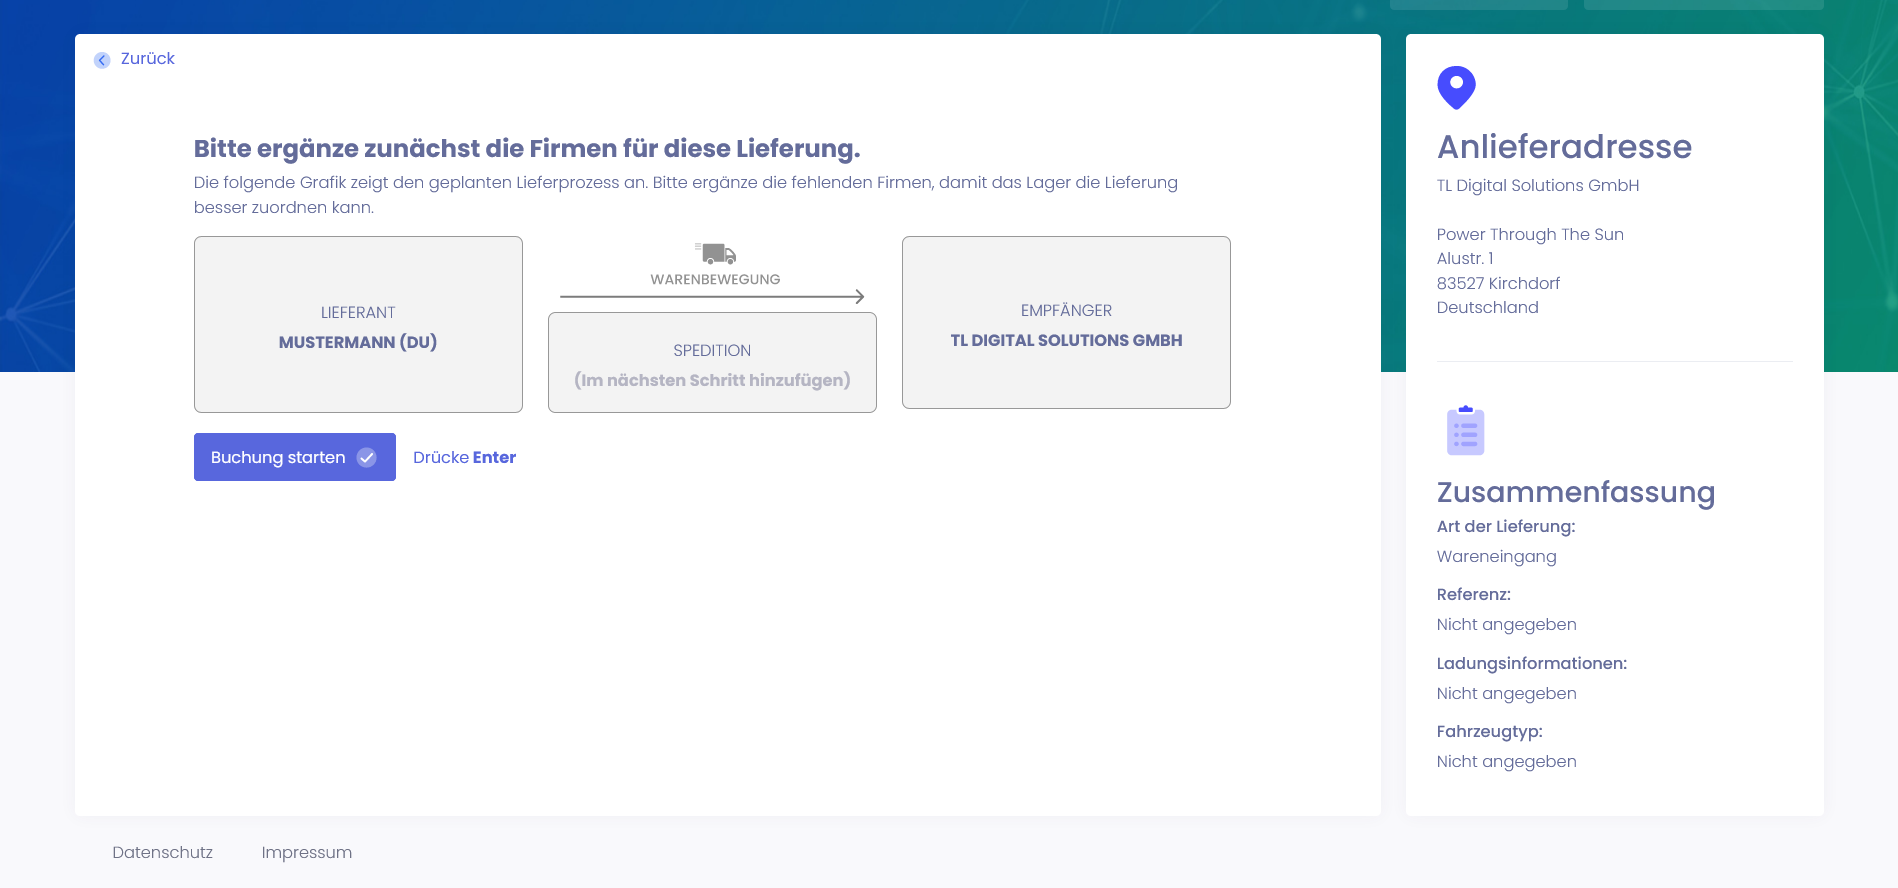Select the Spedition placeholder box
Image resolution: width=1898 pixels, height=888 pixels.
712,363
